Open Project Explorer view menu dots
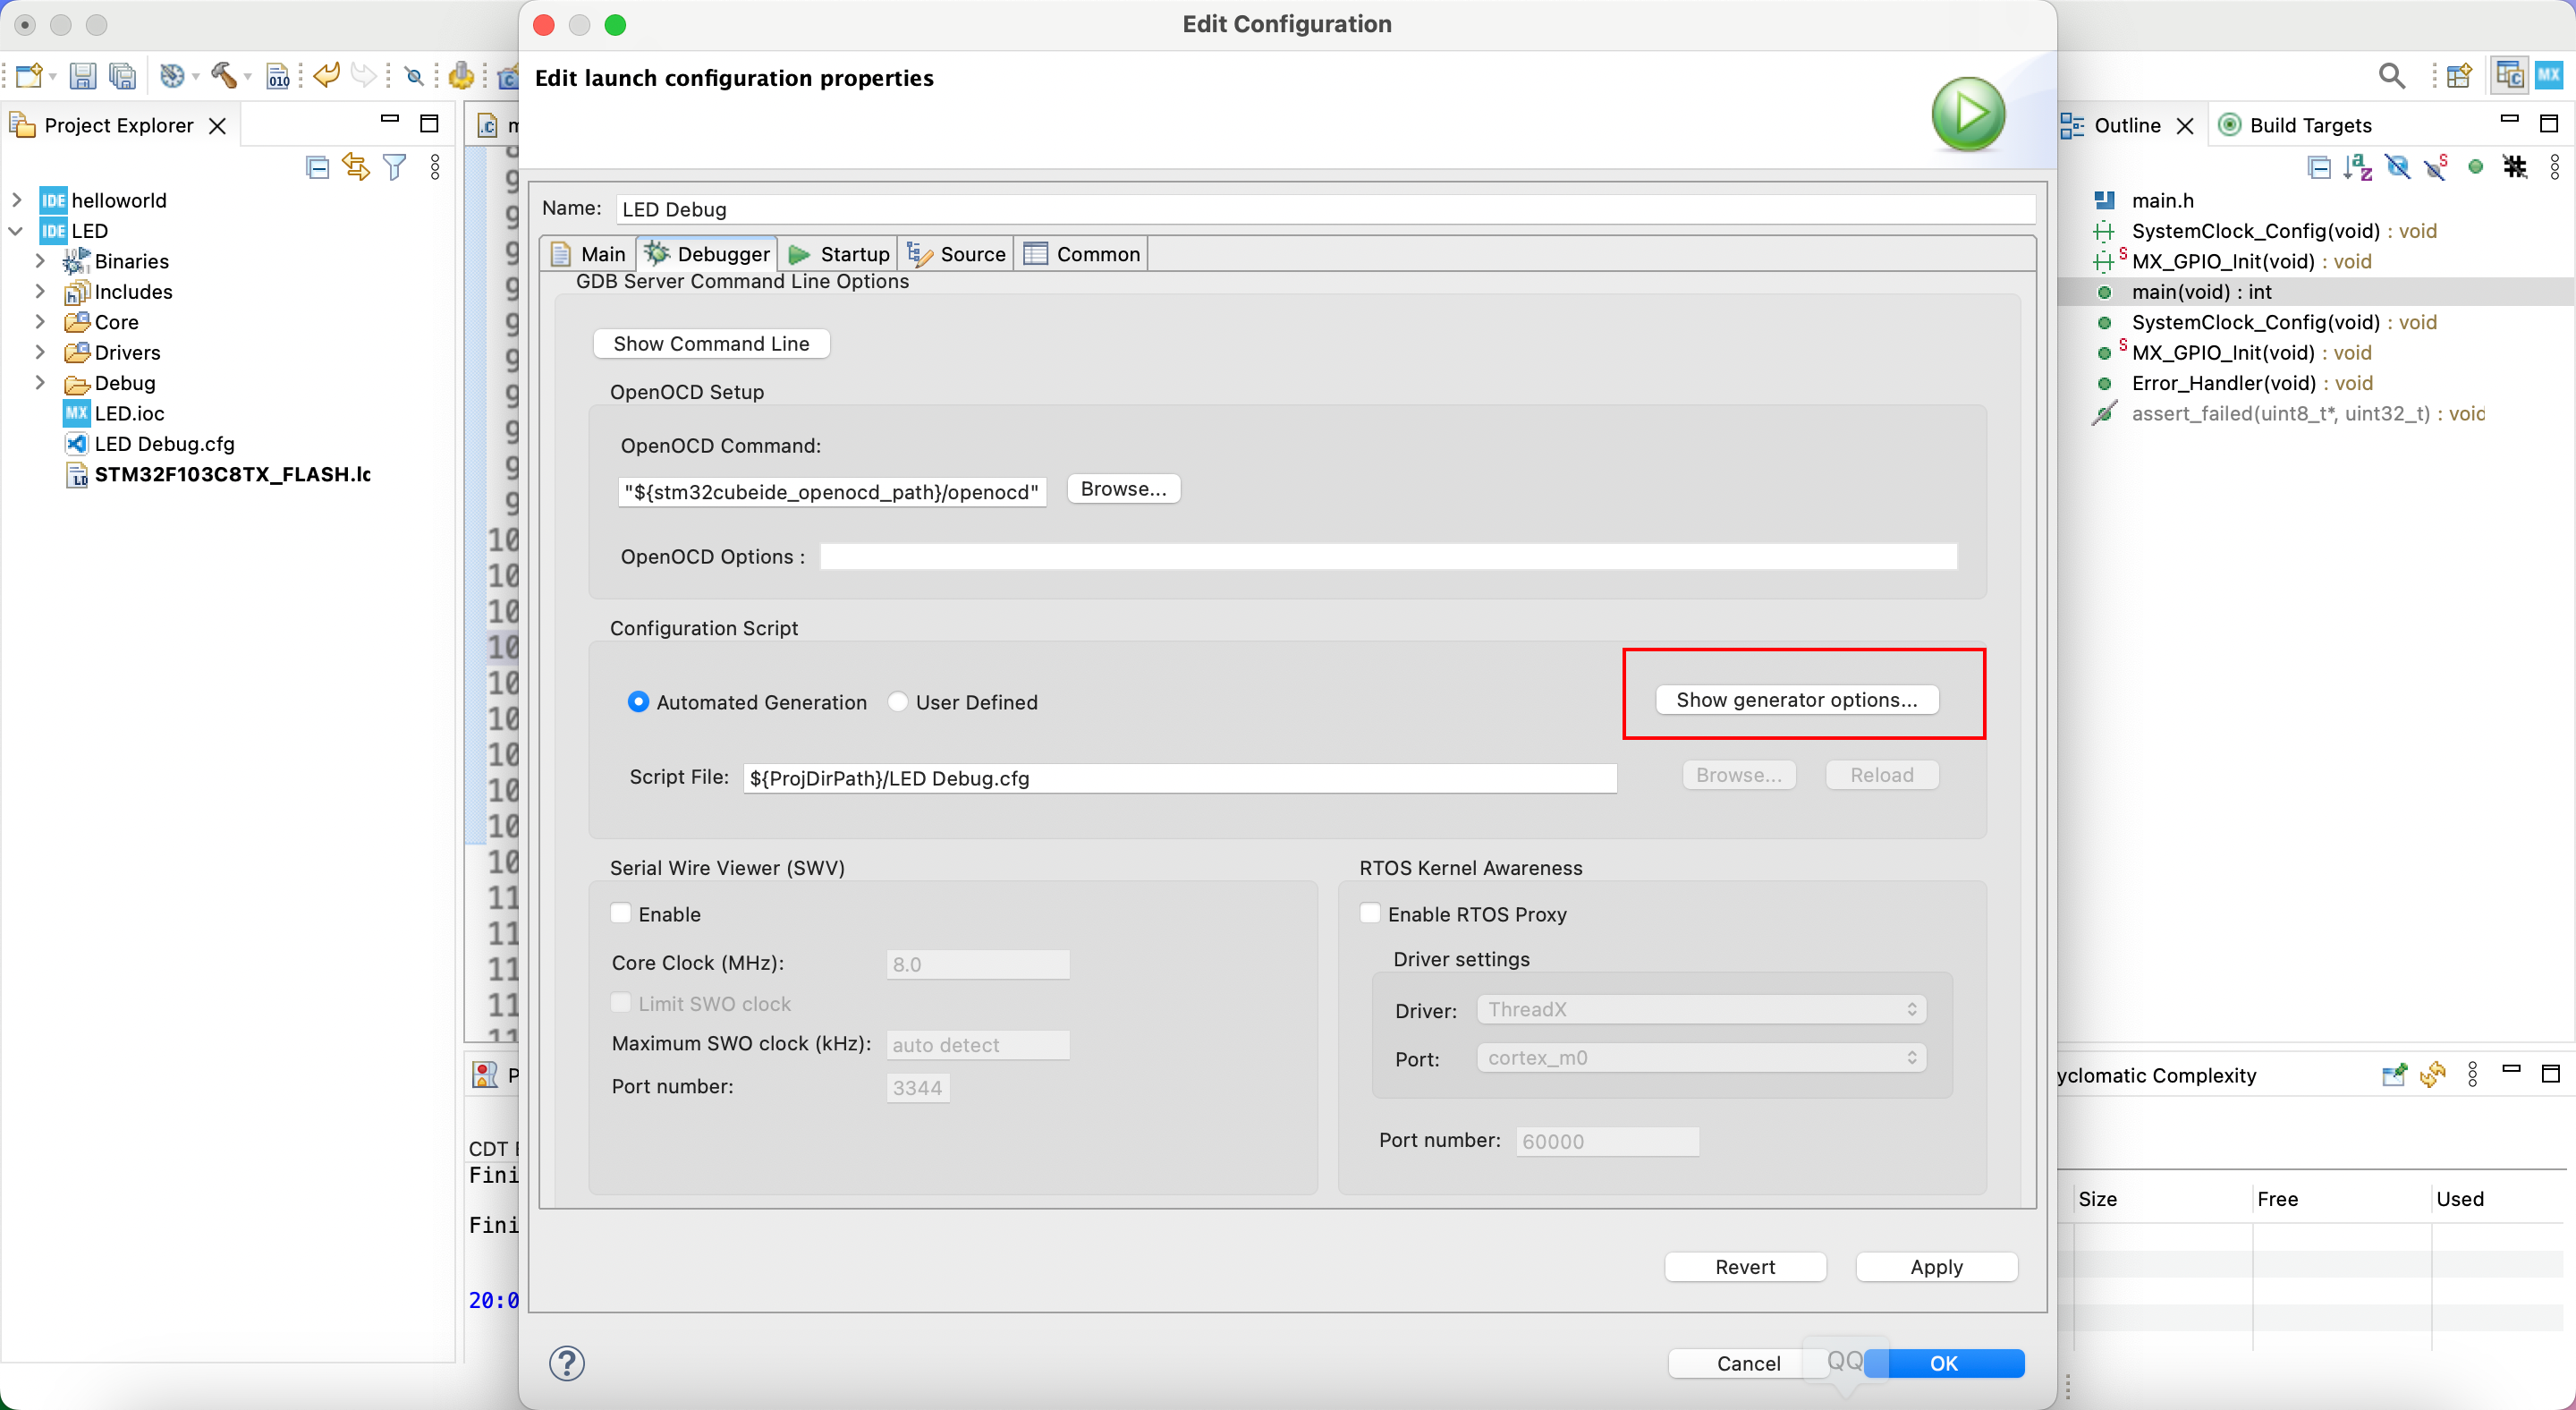Screen dimensions: 2576x1410 coord(435,167)
